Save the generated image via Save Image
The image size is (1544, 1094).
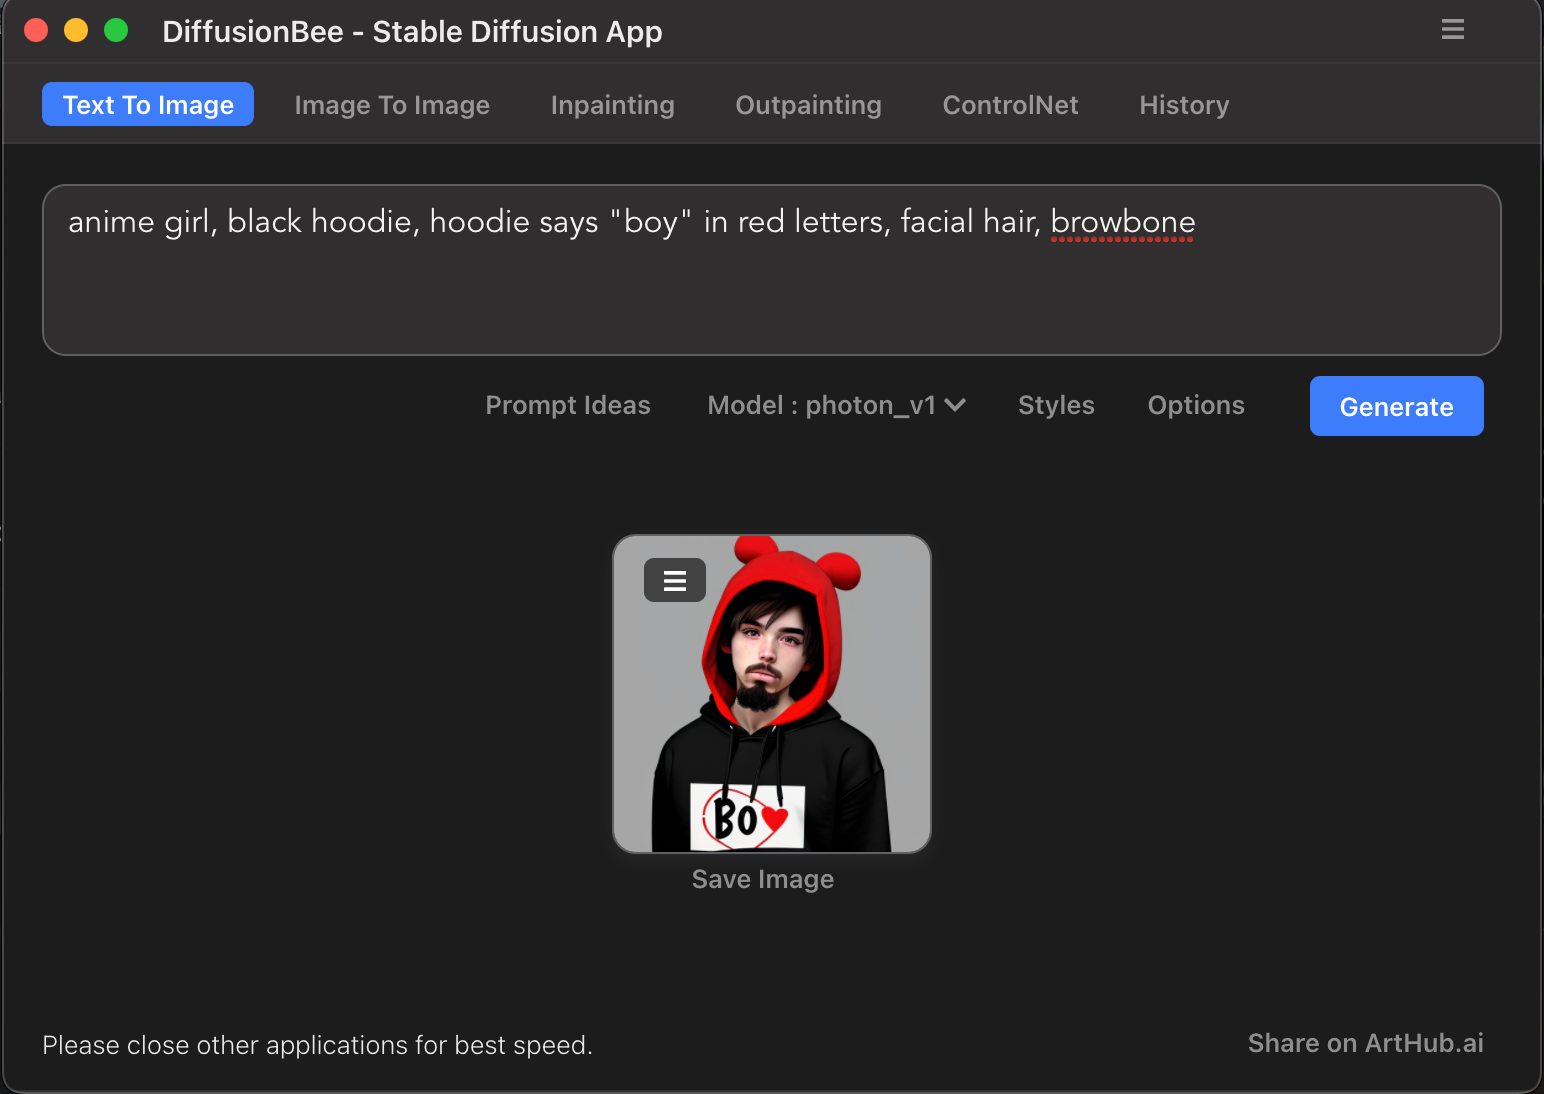click(762, 879)
